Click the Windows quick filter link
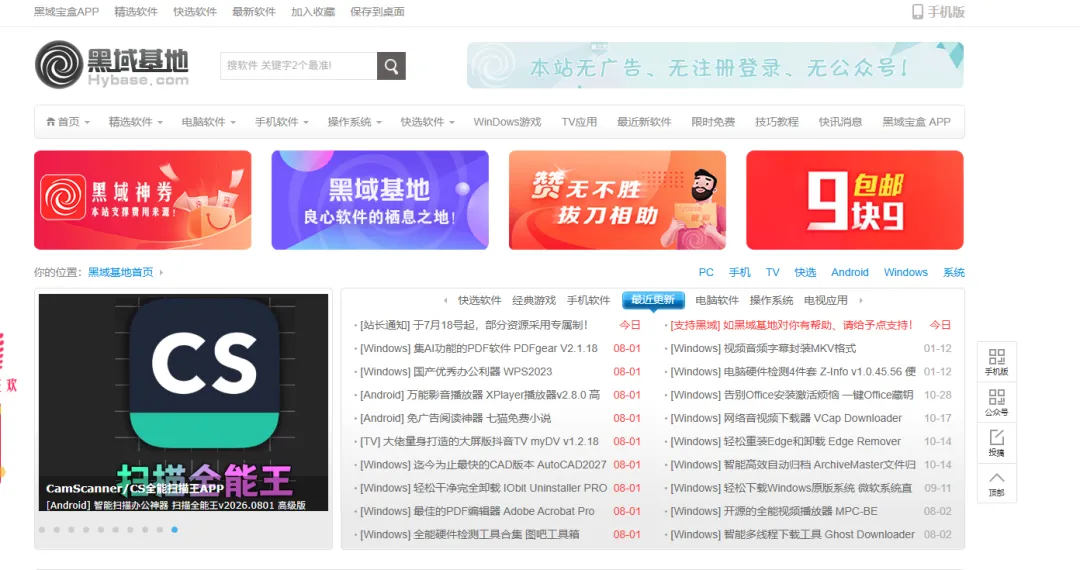Viewport: 1080px width, 570px height. [x=906, y=273]
